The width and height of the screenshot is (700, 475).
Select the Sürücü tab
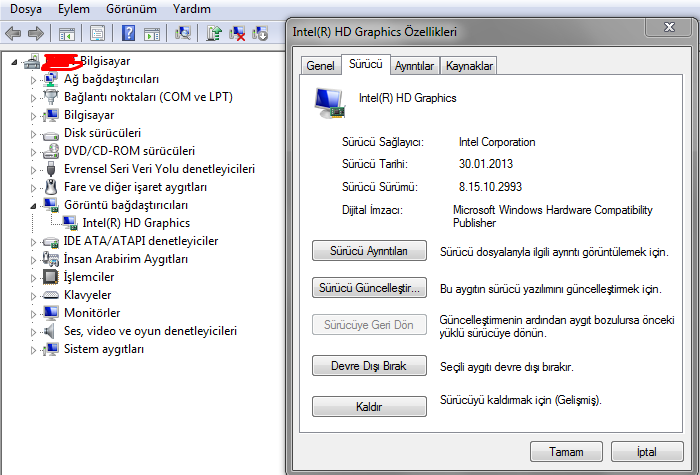(x=366, y=64)
